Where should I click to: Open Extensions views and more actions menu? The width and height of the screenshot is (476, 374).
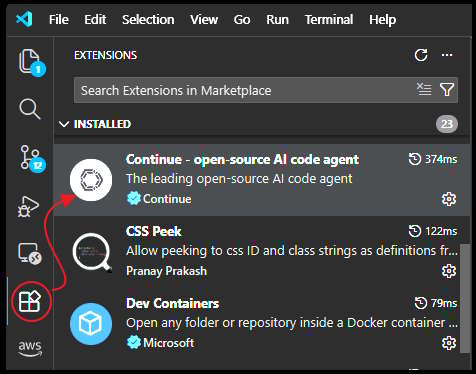(x=447, y=55)
